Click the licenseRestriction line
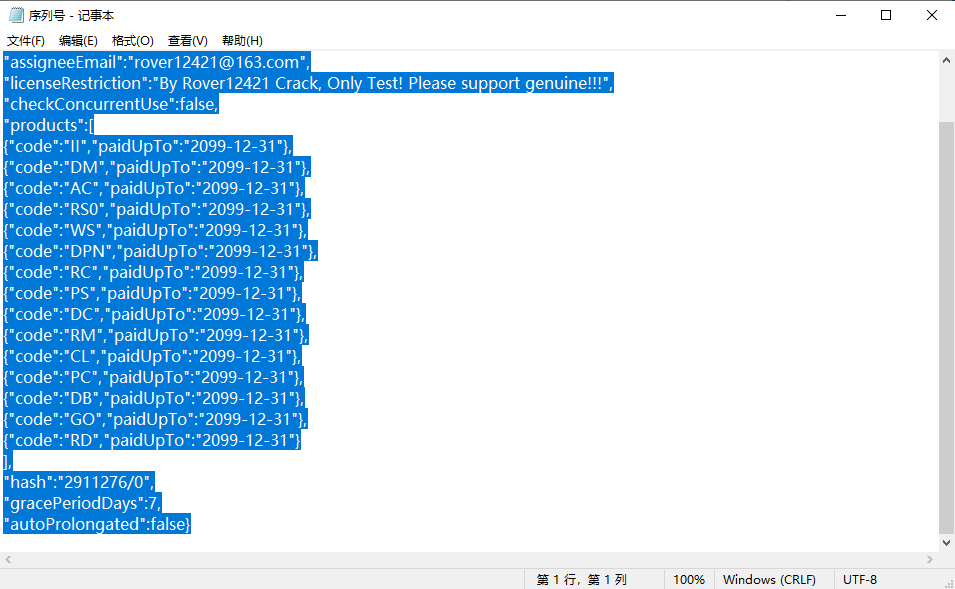 point(308,83)
